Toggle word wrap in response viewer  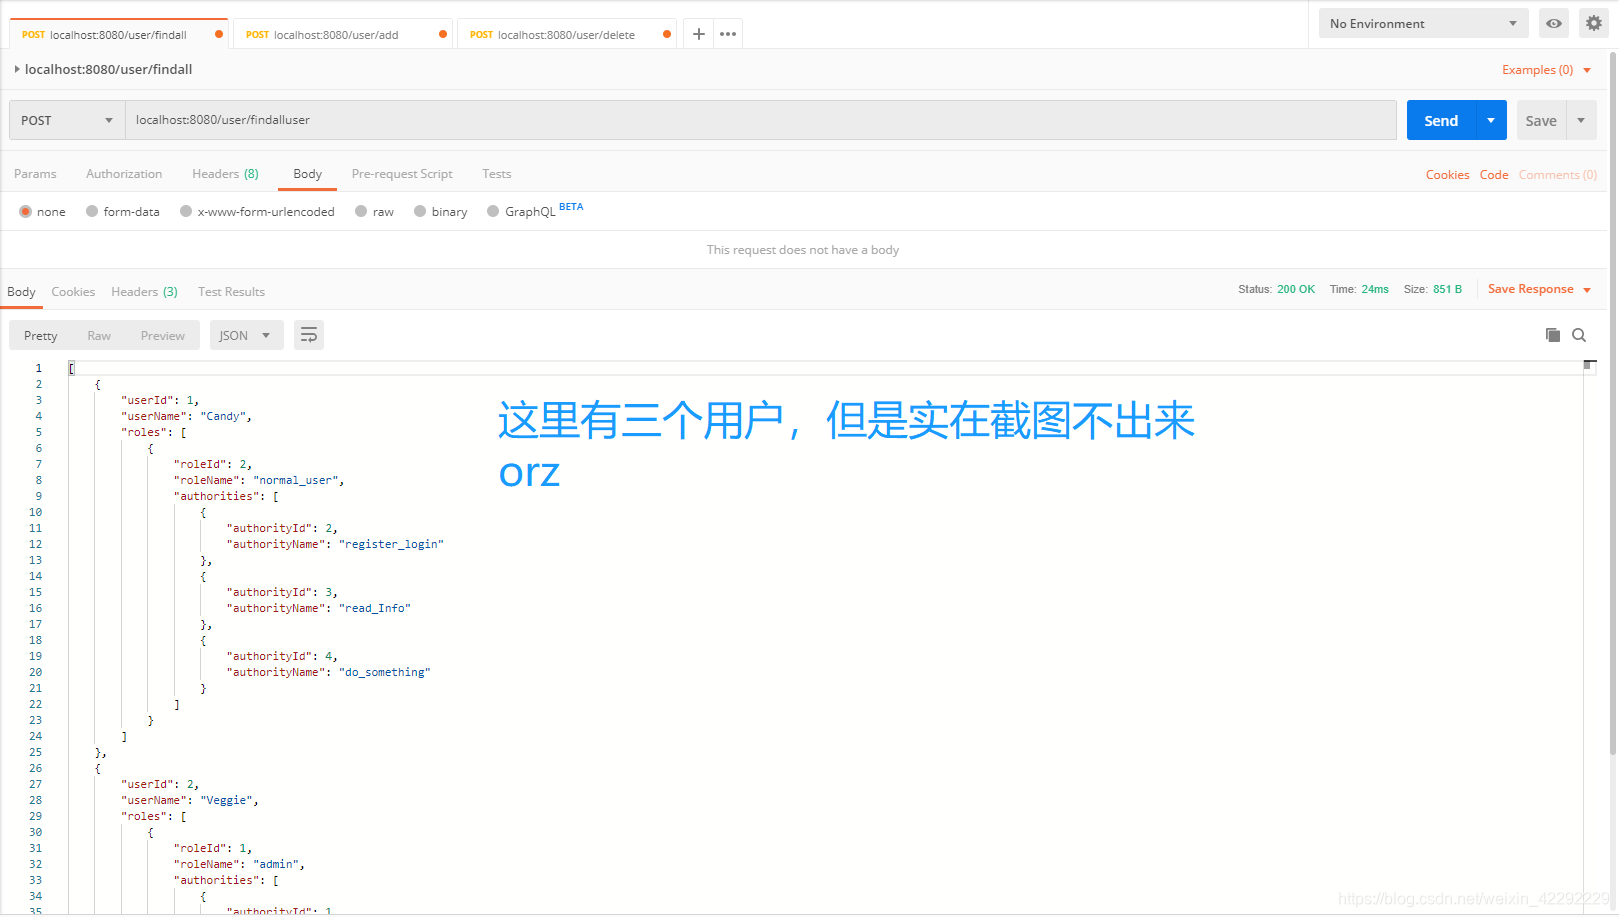click(x=309, y=335)
